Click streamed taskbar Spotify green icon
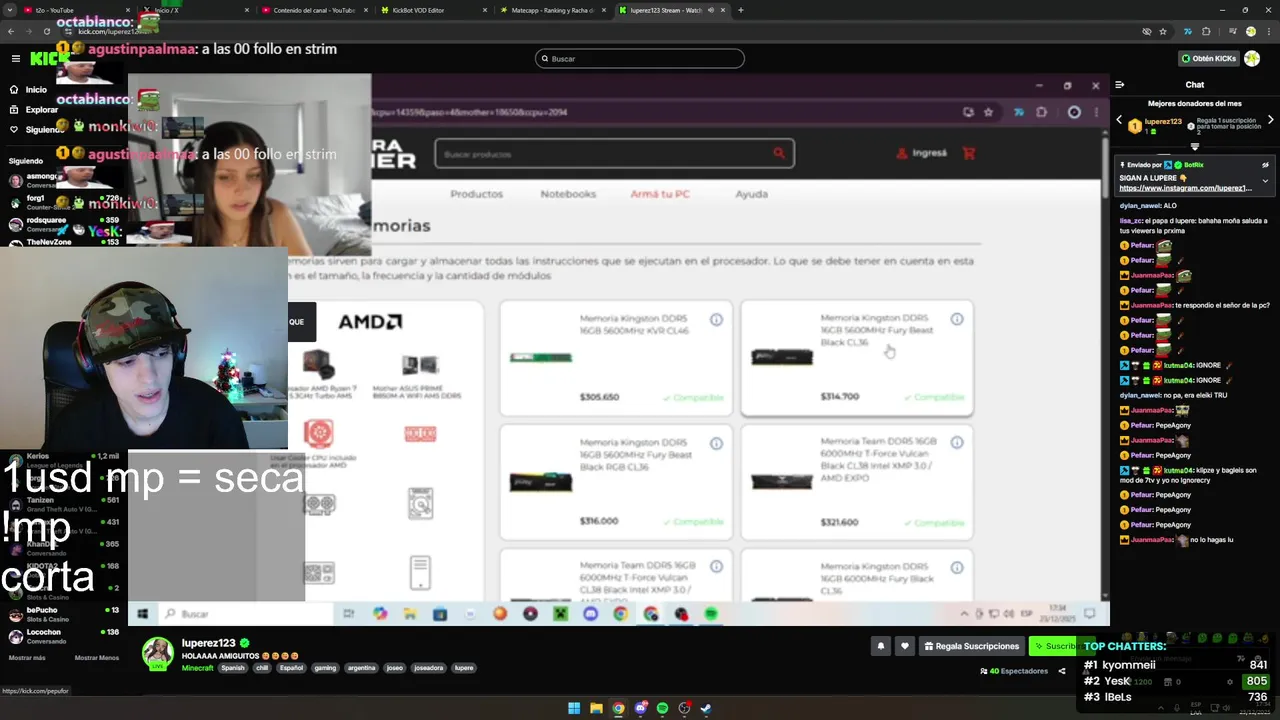This screenshot has height=720, width=1280. click(711, 614)
